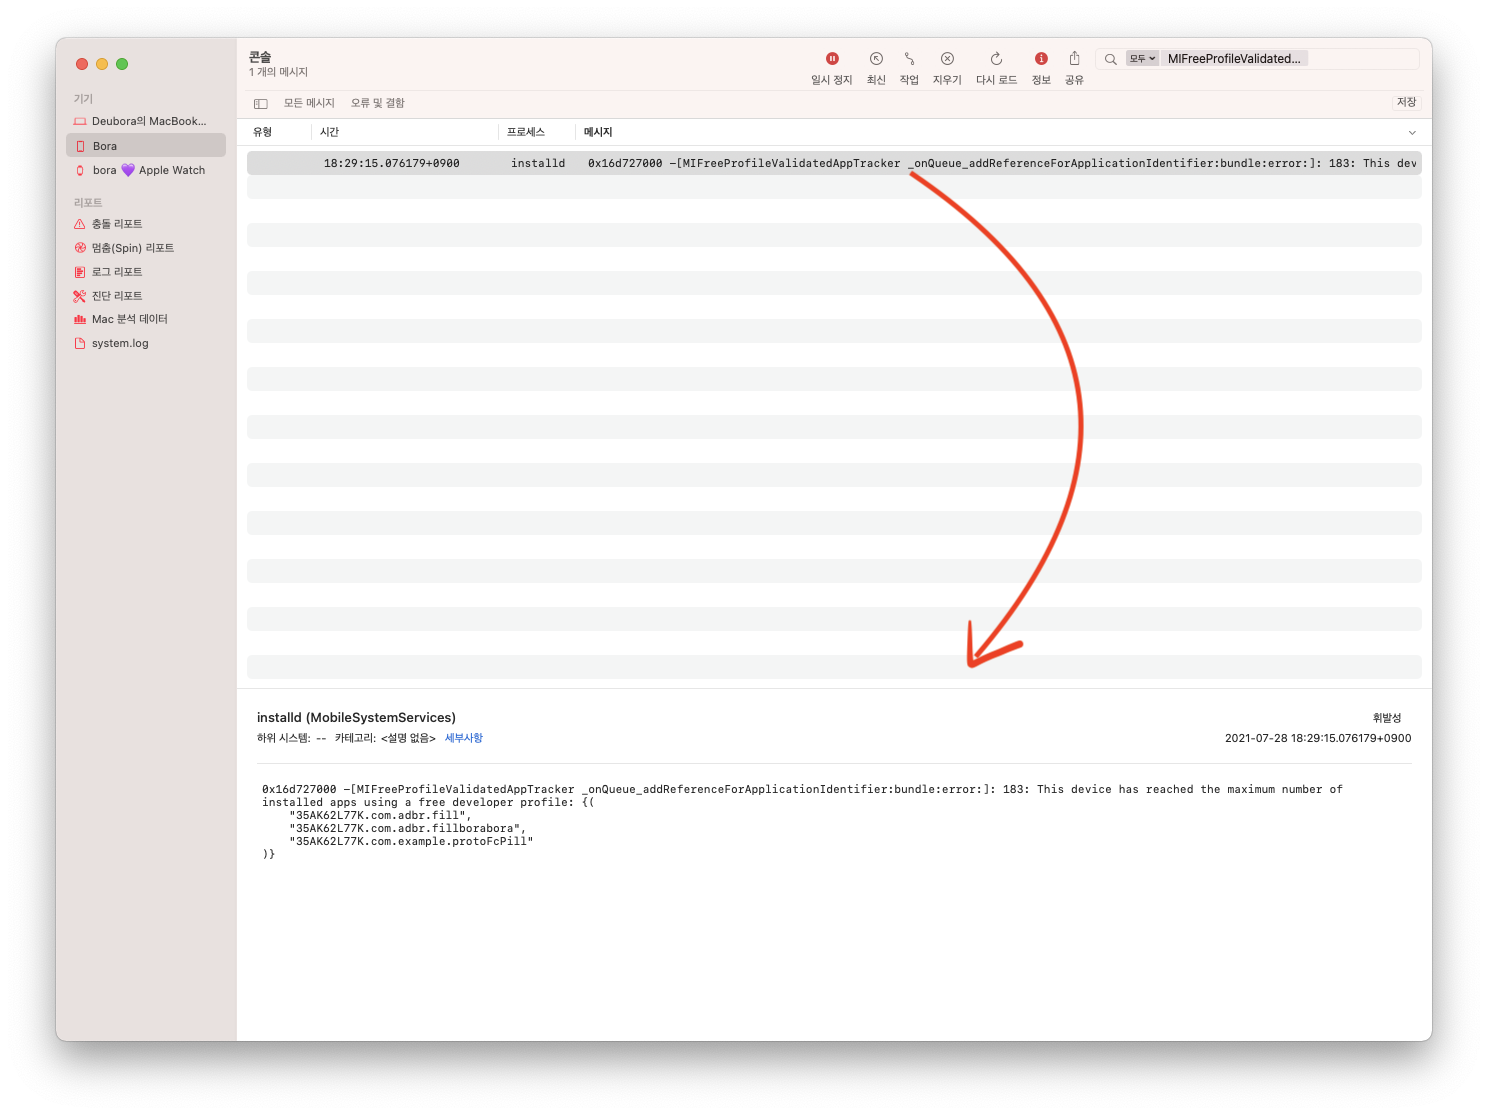Click the com.example.protoFcPill bundle text

click(x=411, y=841)
